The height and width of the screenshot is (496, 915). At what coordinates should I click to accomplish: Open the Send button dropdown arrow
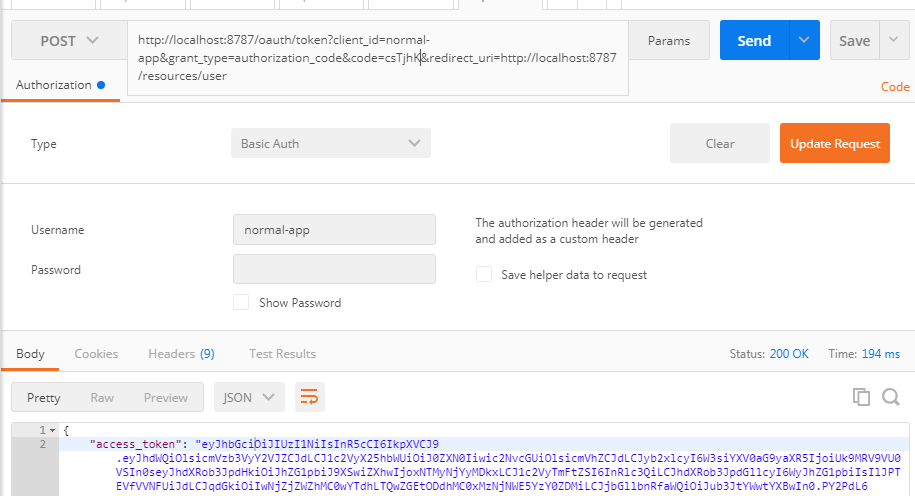tap(804, 40)
